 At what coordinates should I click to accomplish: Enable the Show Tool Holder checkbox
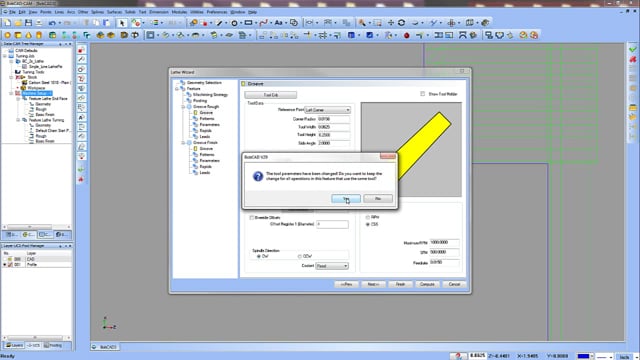423,94
